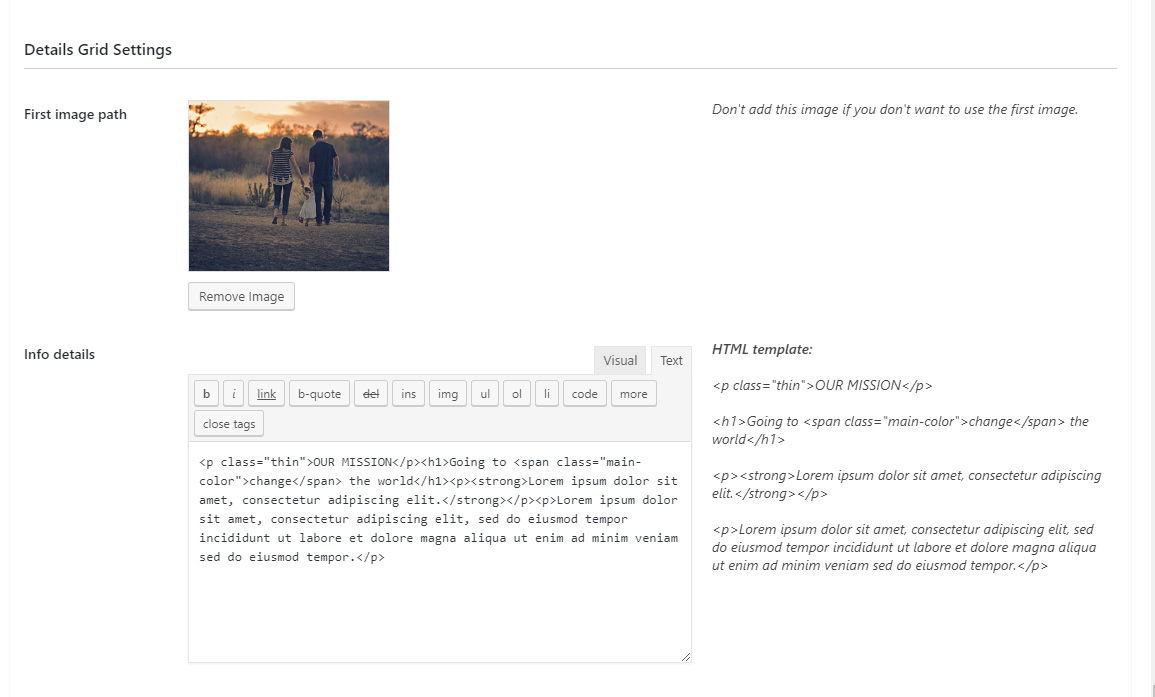
Task: Click the italic 'i' quicktag button
Action: click(234, 393)
